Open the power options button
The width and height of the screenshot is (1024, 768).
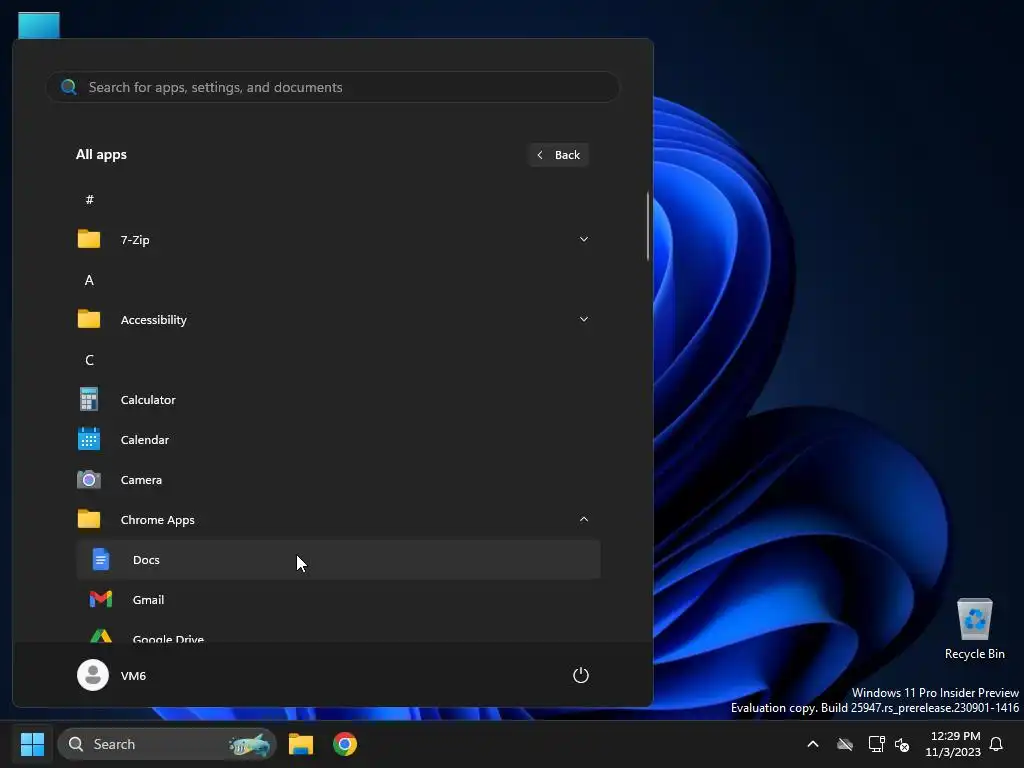(x=581, y=675)
